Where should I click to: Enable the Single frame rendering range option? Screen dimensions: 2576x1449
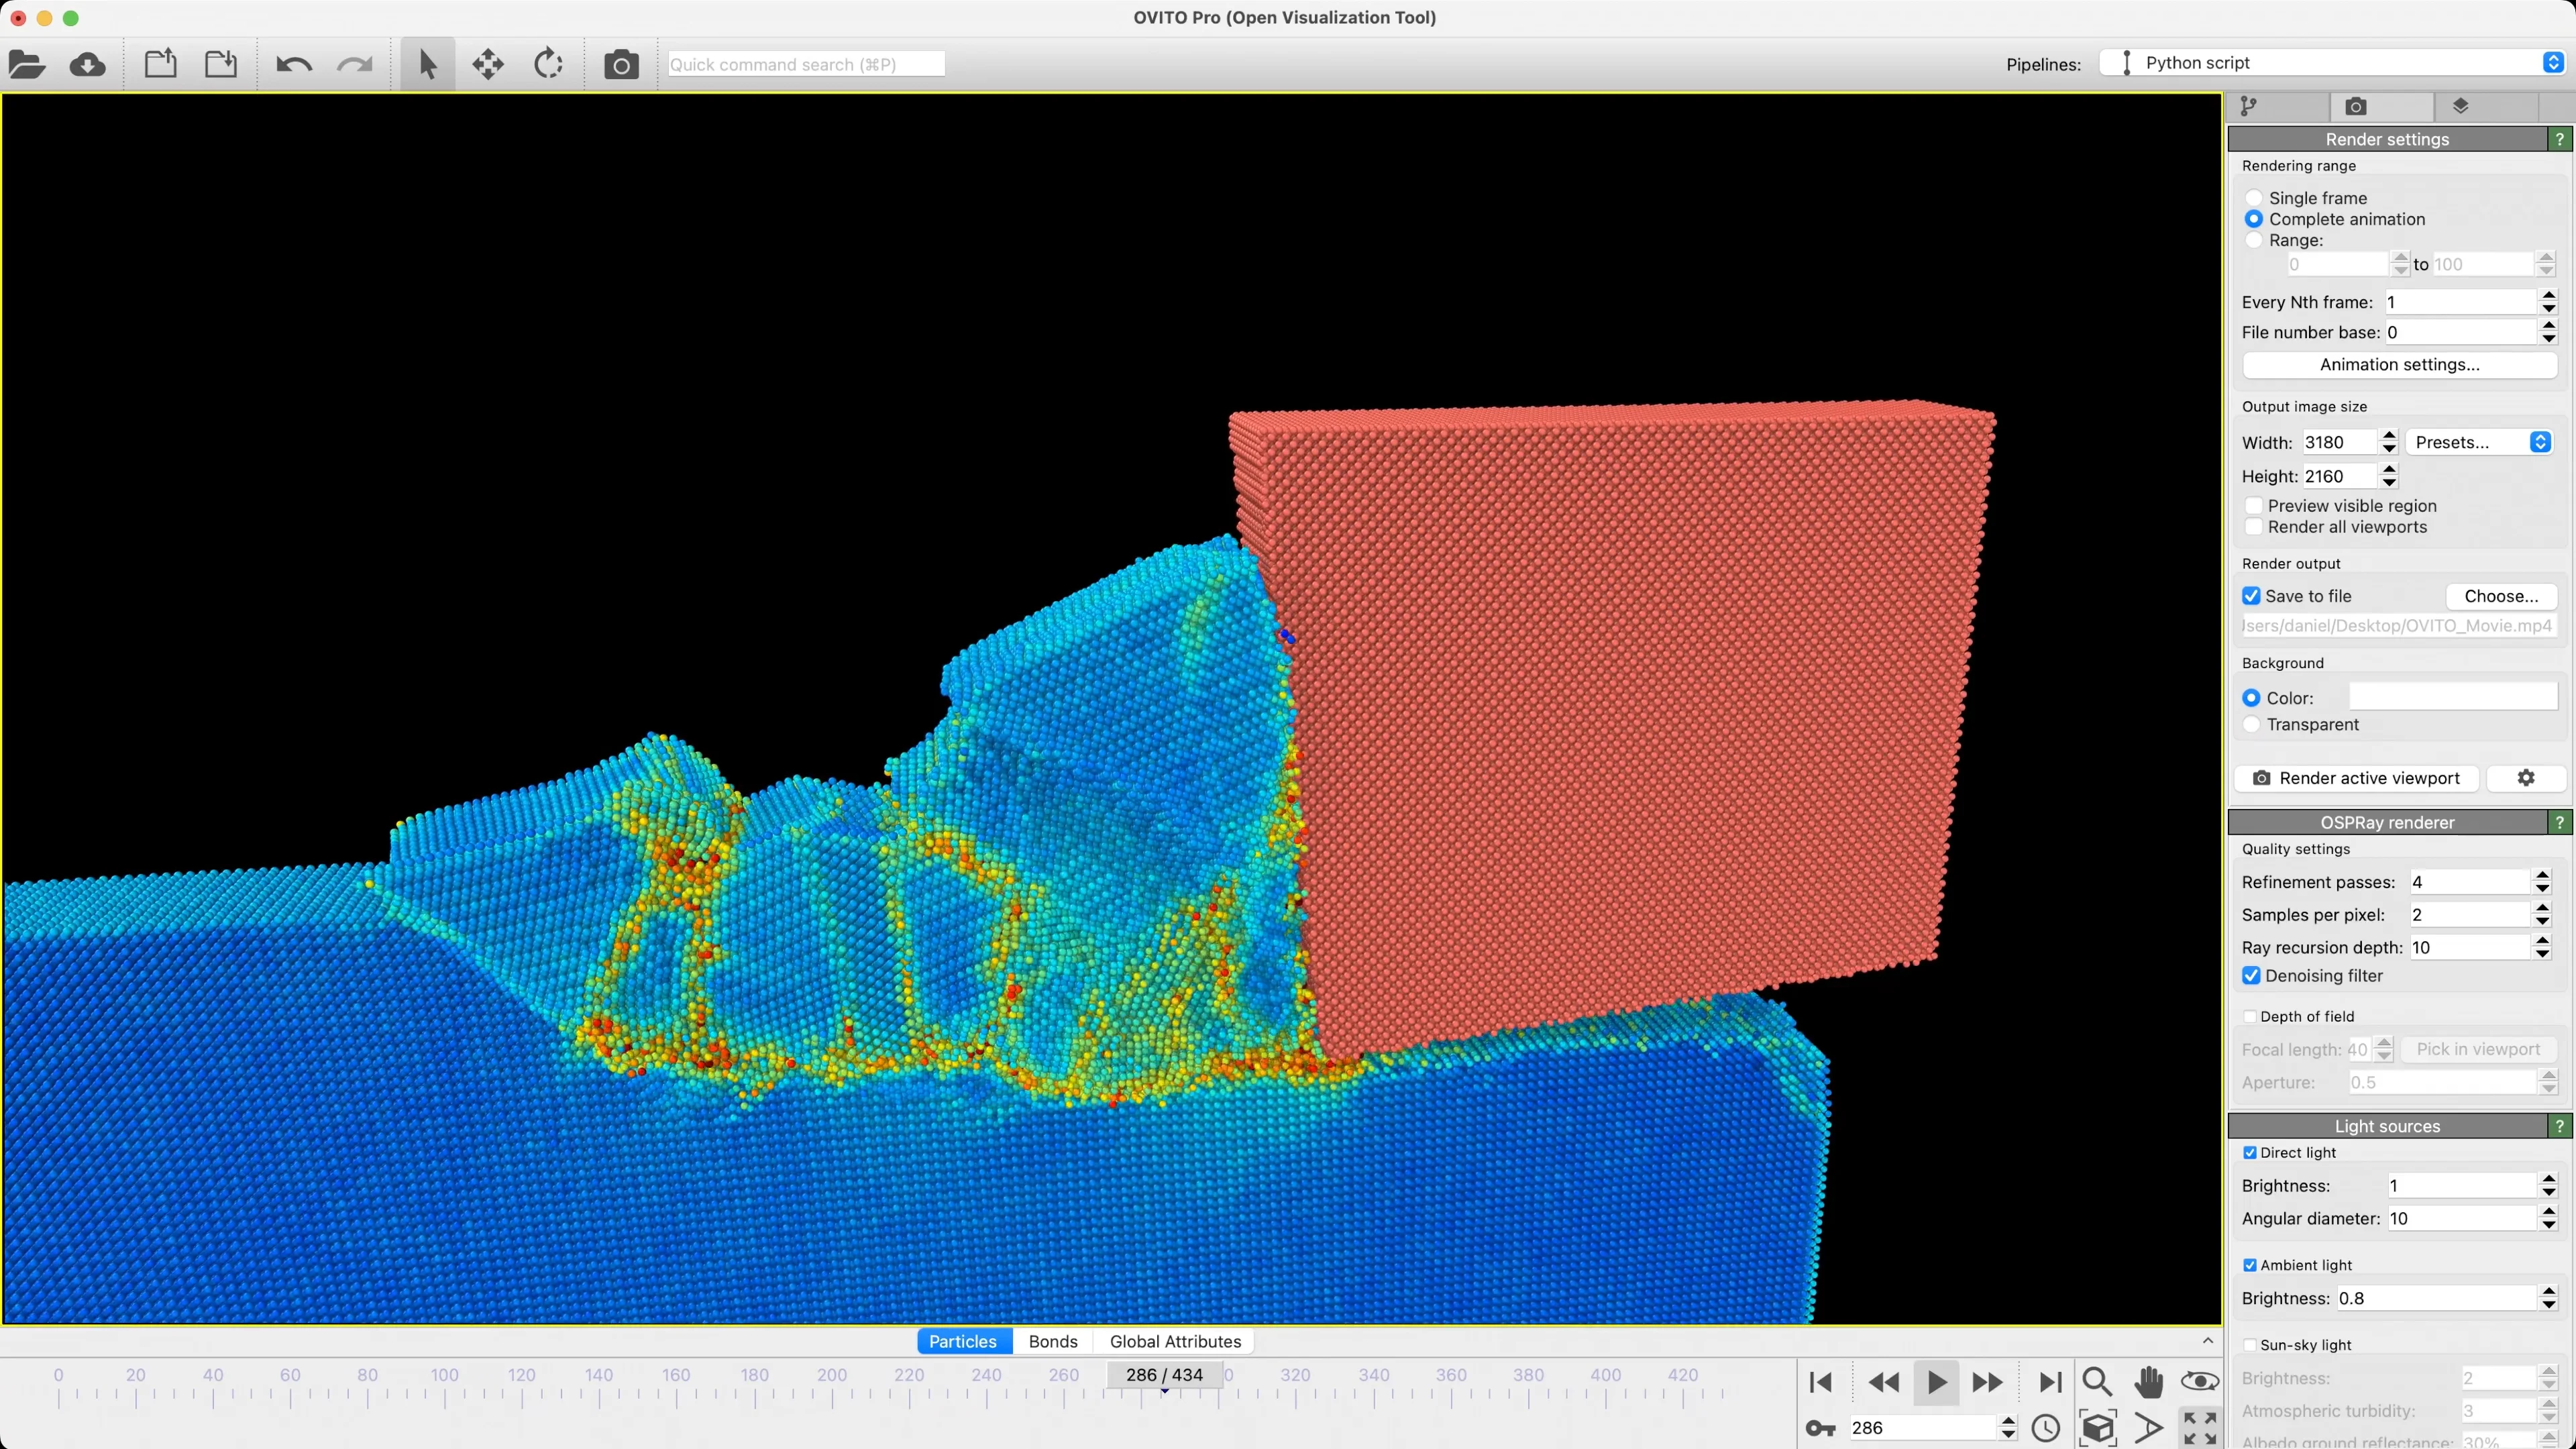pos(2254,197)
